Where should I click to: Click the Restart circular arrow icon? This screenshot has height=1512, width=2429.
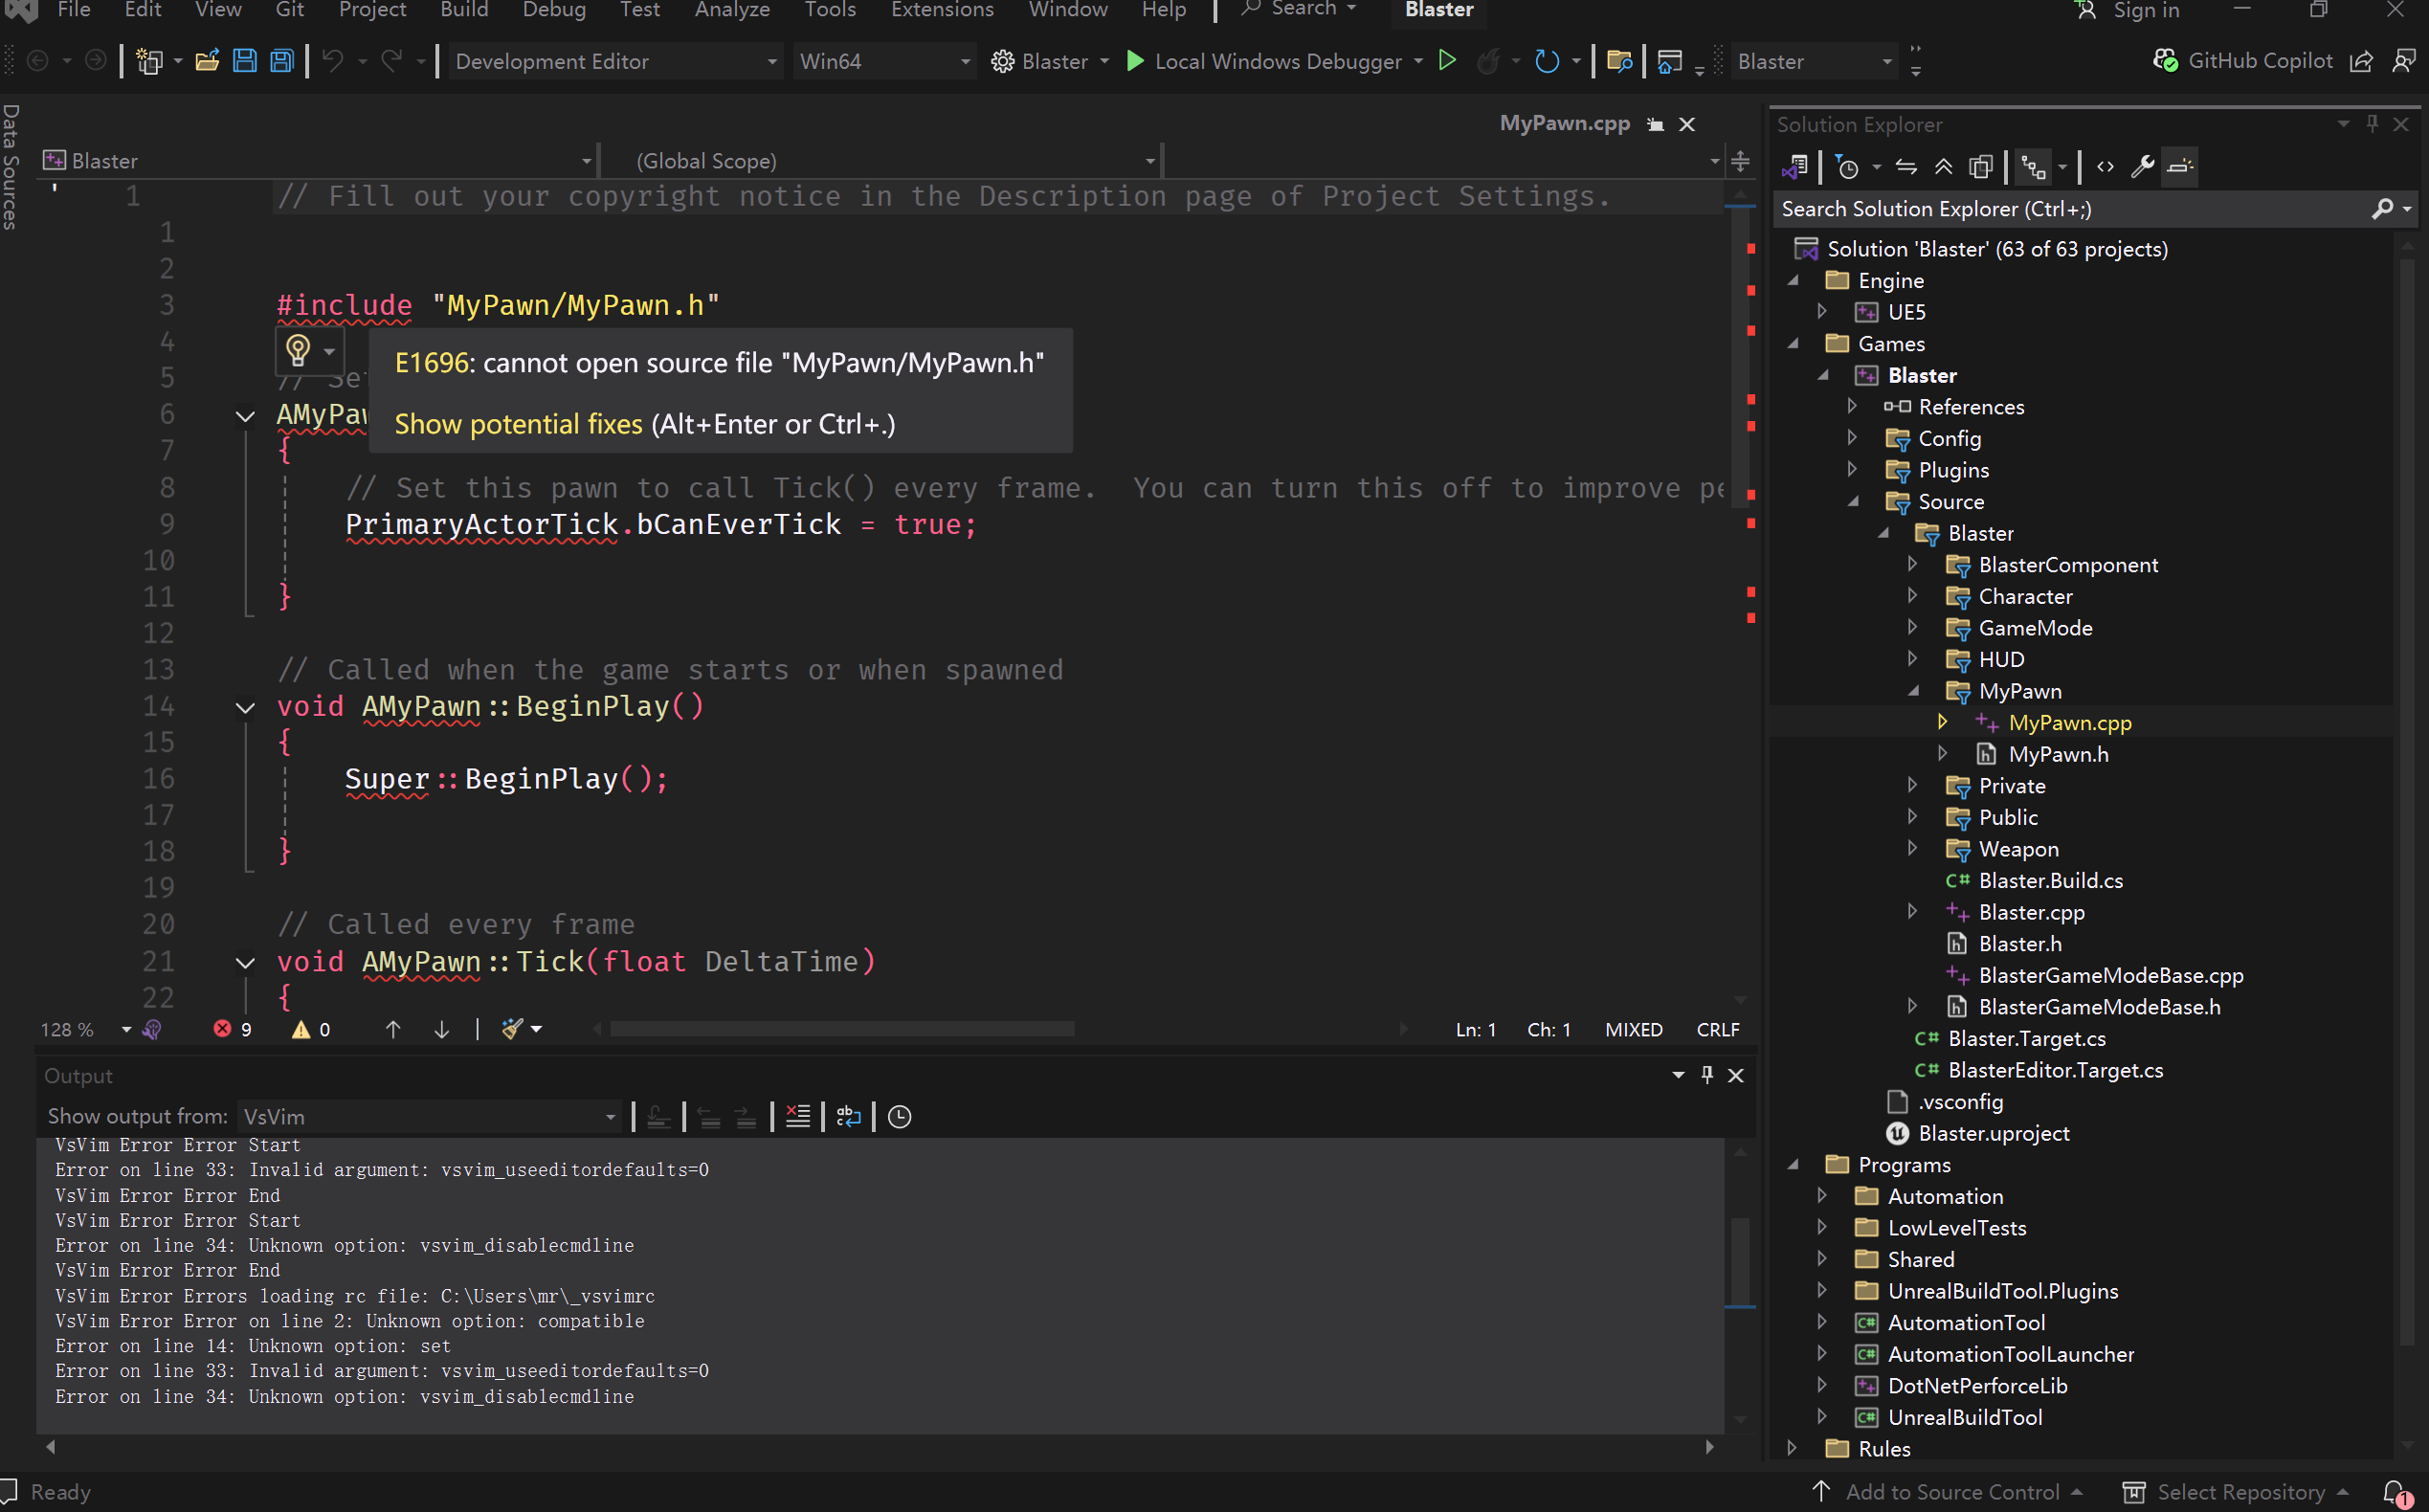click(x=1546, y=61)
